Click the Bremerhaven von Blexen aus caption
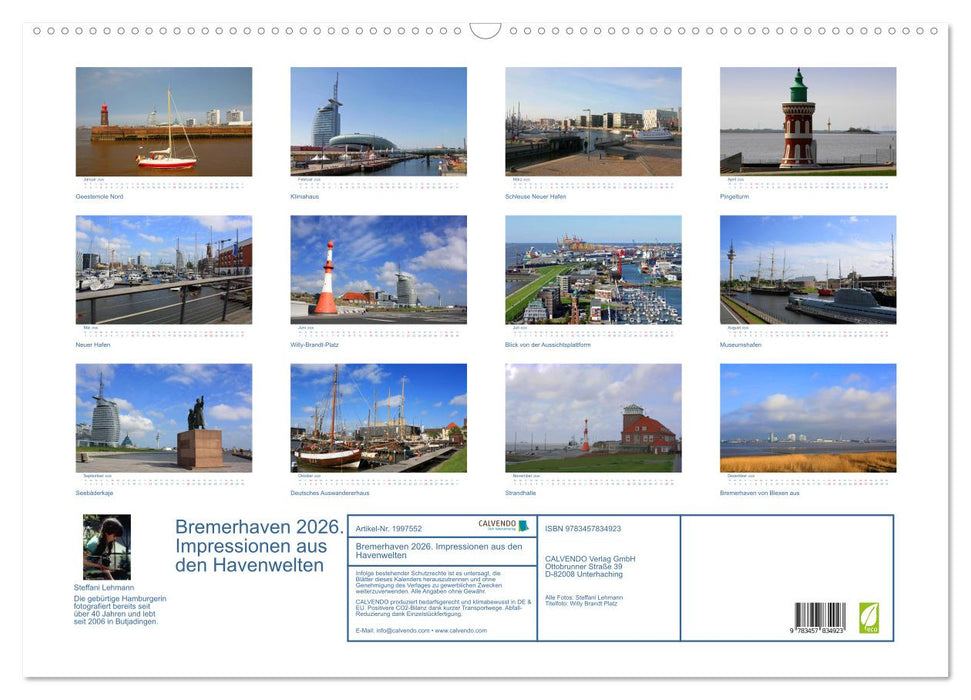971x700 pixels. pyautogui.click(x=758, y=492)
